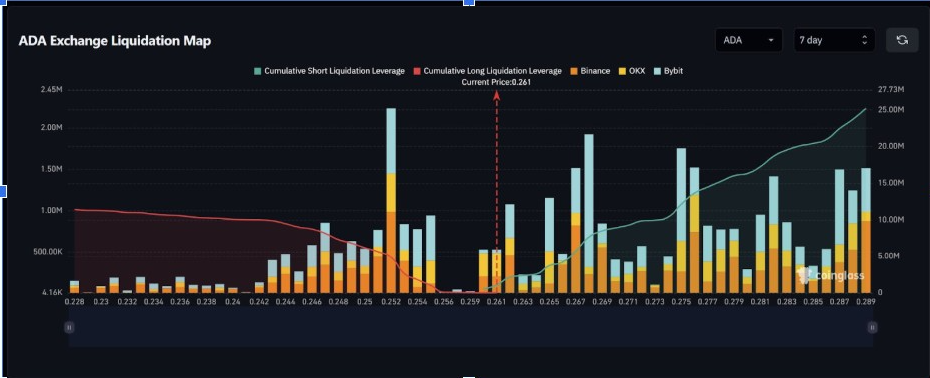The width and height of the screenshot is (930, 378).
Task: Click the range slider track under chart
Action: pyautogui.click(x=470, y=327)
